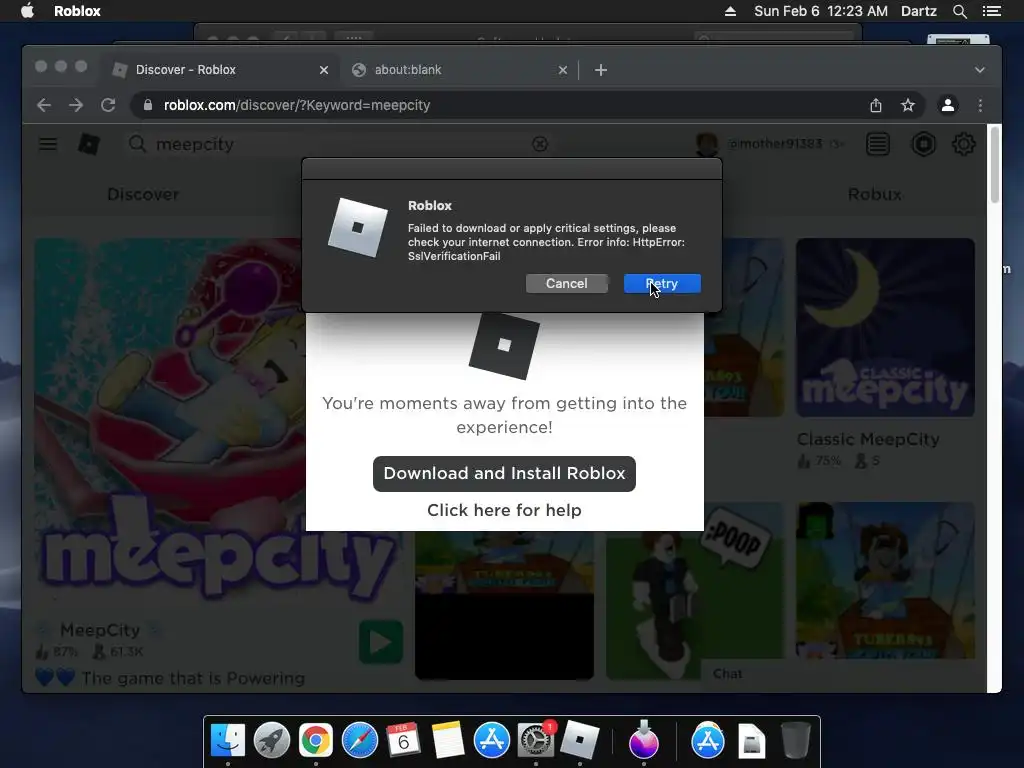The width and height of the screenshot is (1024, 768).
Task: Open Chrome's three-dot menu
Action: pos(980,105)
